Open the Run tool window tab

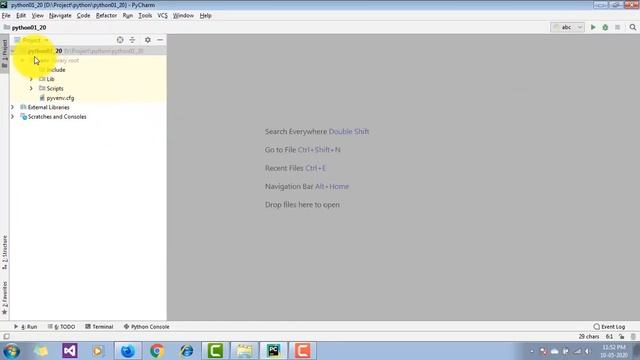point(26,327)
